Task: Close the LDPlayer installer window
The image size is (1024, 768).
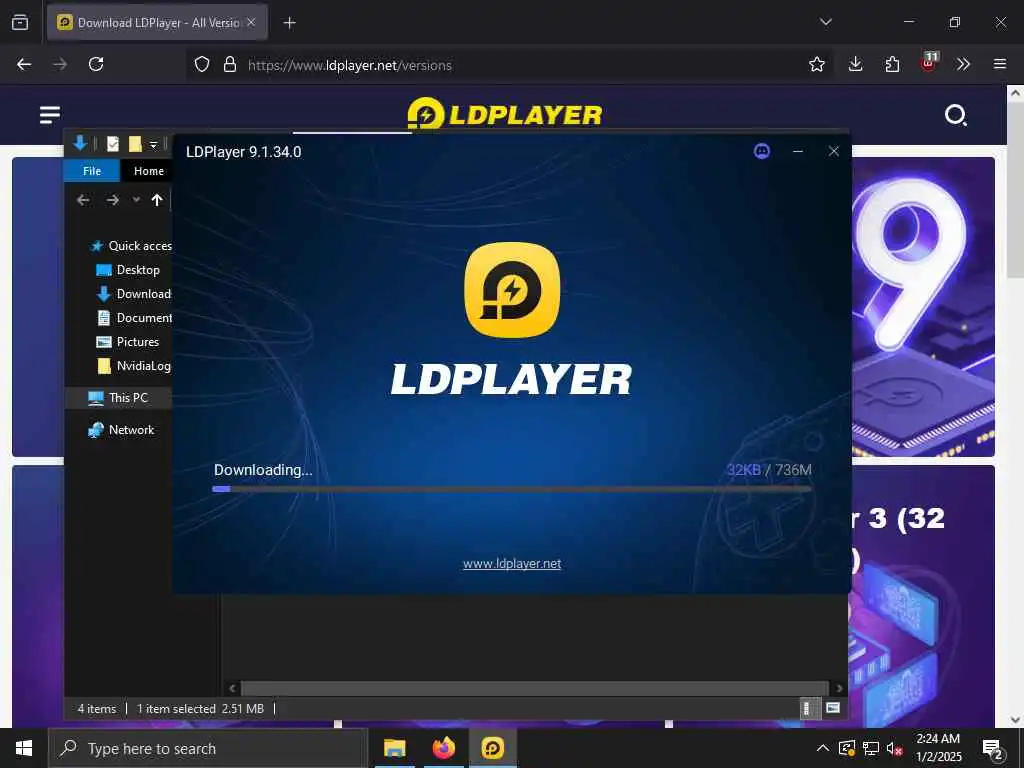Action: [x=833, y=152]
